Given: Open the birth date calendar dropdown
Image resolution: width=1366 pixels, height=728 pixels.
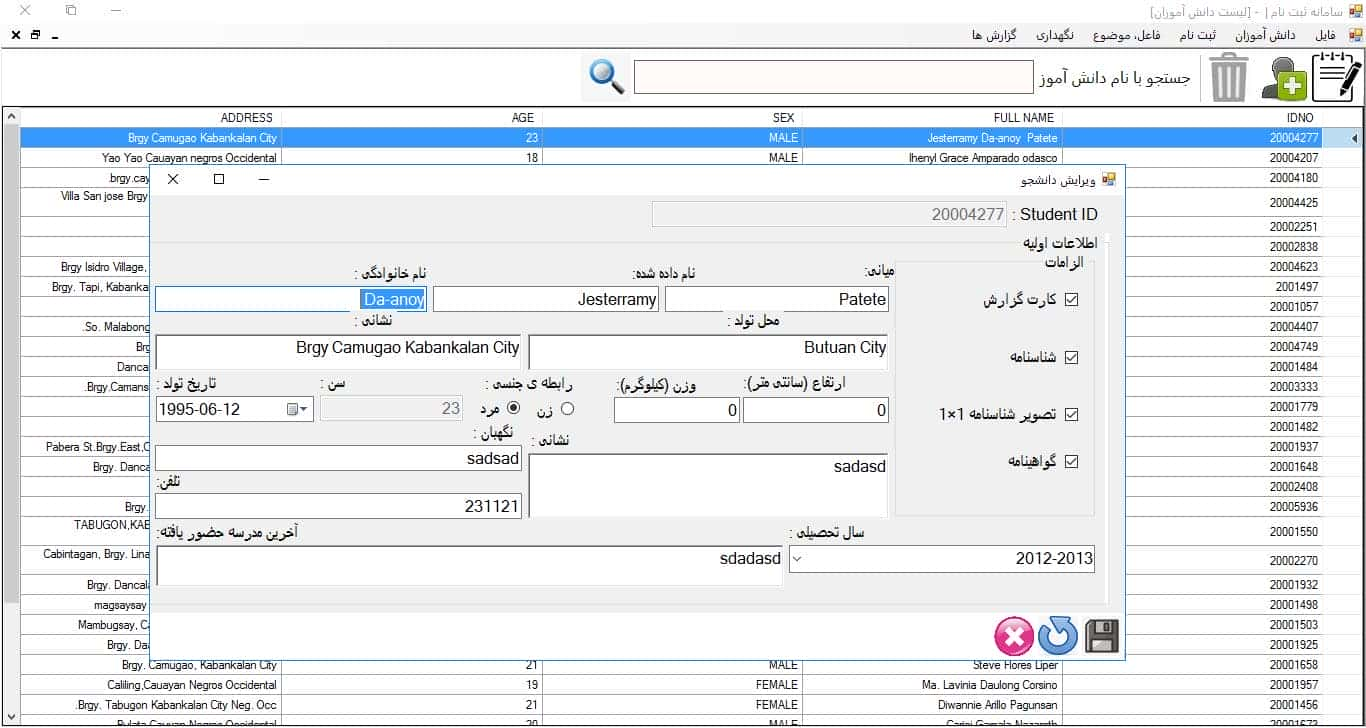Looking at the screenshot, I should (298, 409).
